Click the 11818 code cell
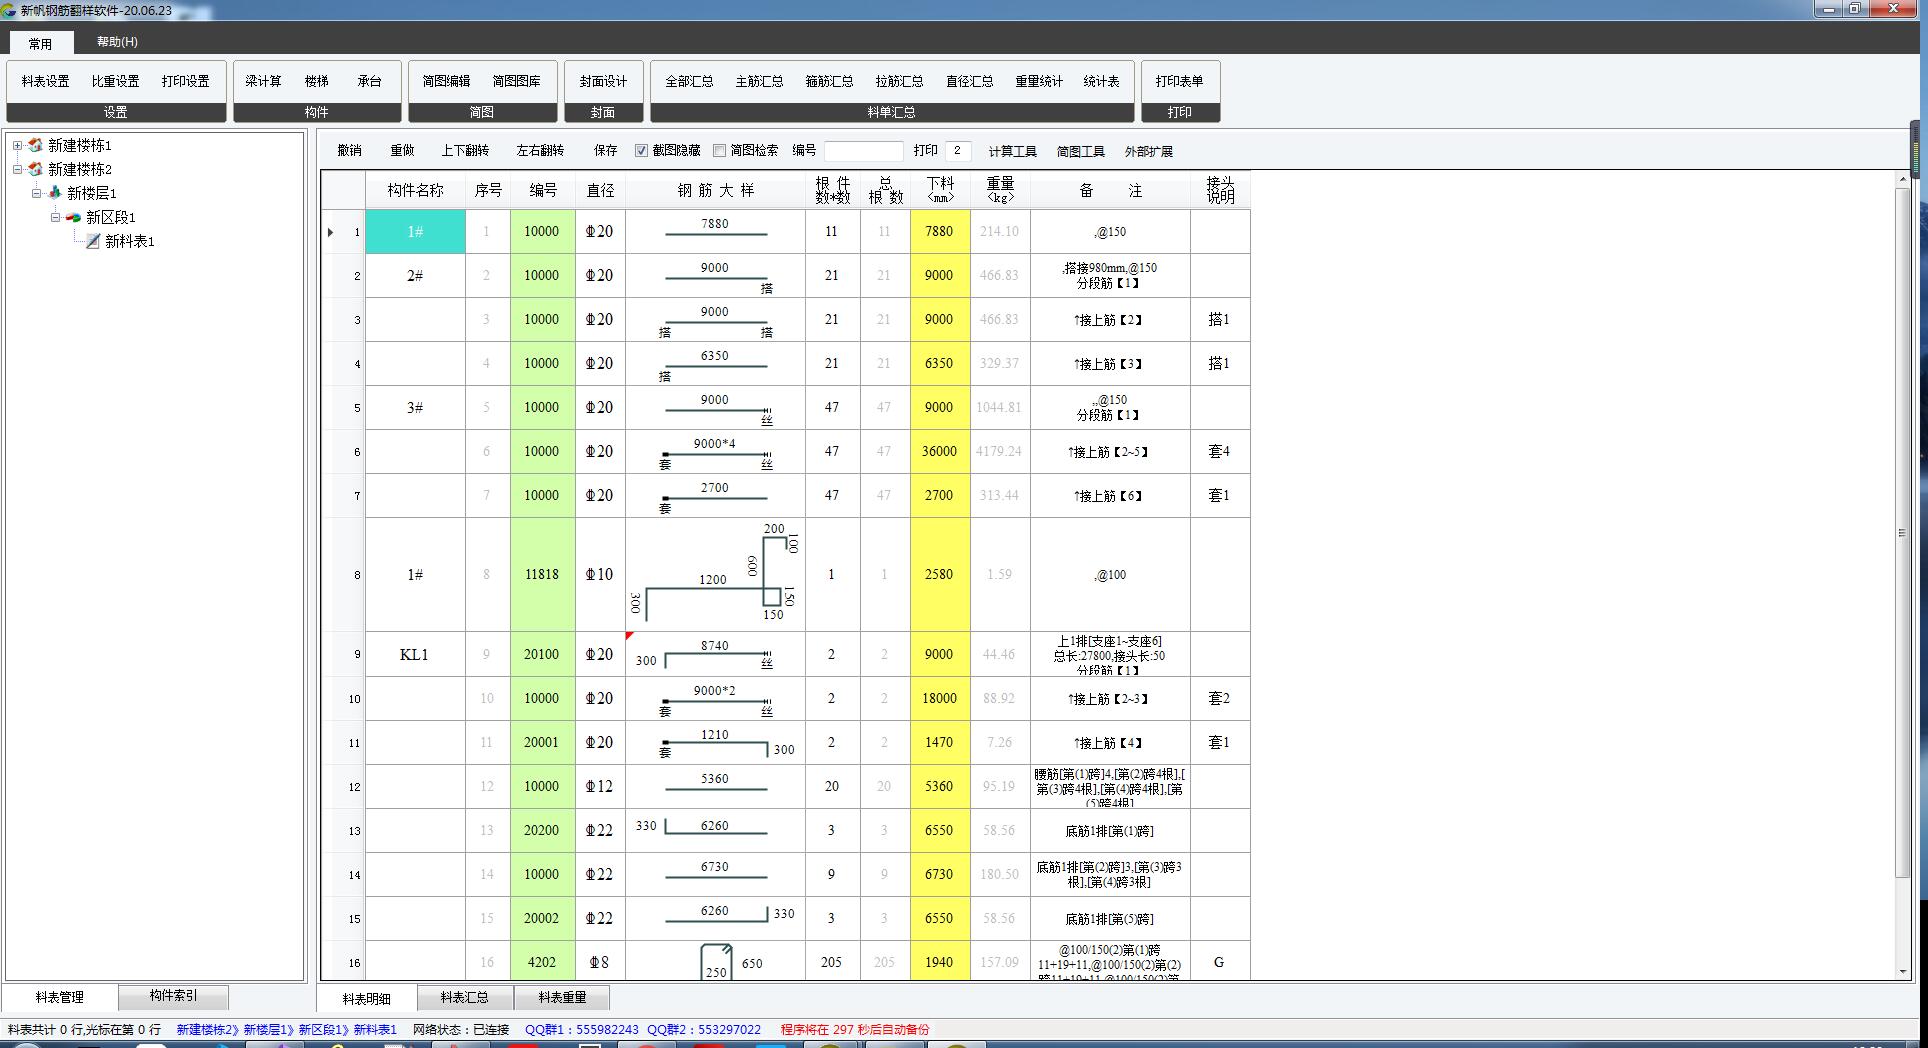The image size is (1928, 1048). (x=542, y=574)
